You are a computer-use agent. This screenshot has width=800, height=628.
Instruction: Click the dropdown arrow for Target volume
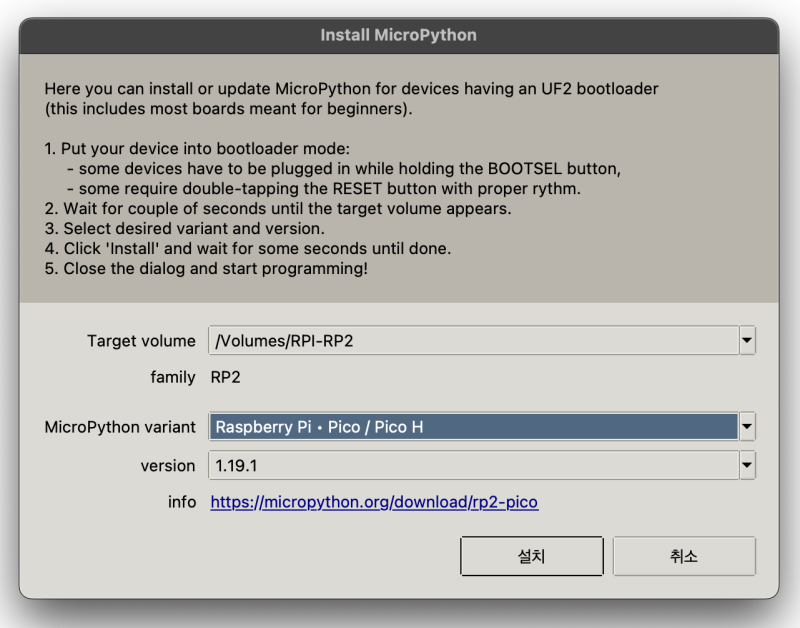tap(747, 341)
